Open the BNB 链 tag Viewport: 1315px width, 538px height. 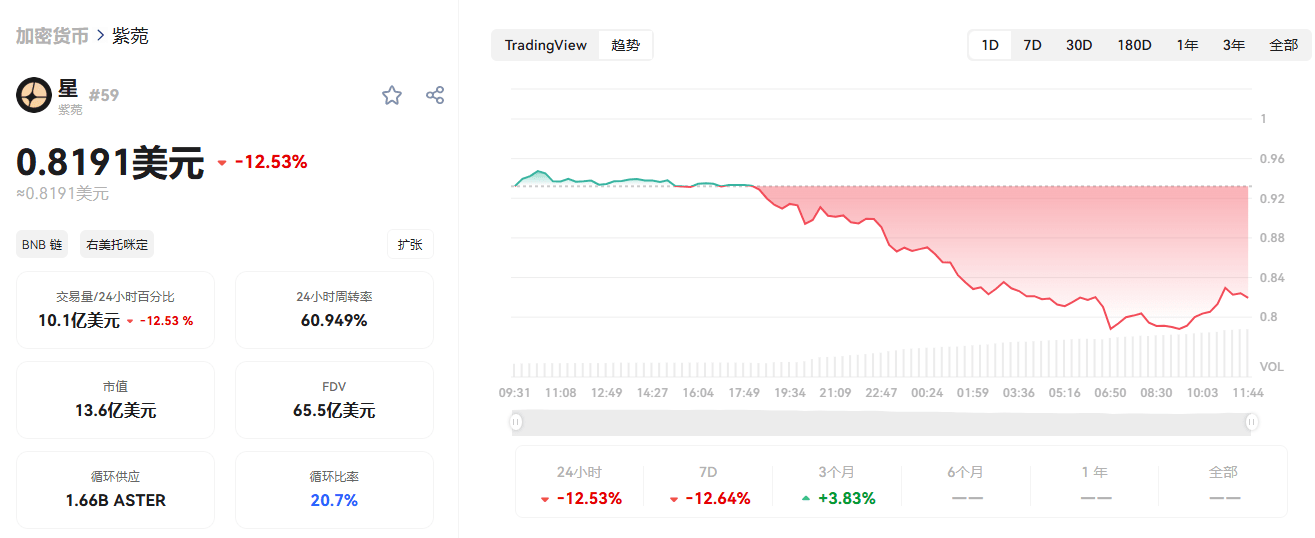(42, 244)
